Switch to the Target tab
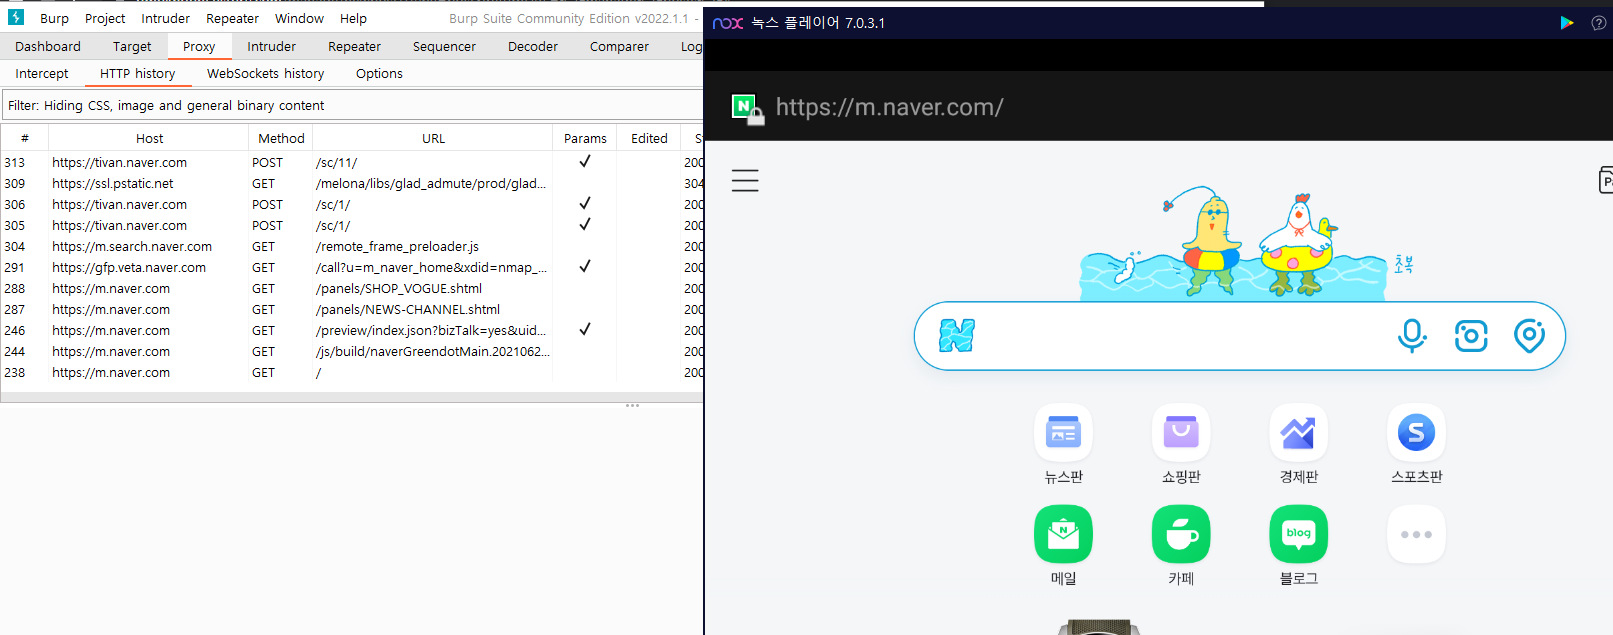The image size is (1613, 635). coord(132,46)
